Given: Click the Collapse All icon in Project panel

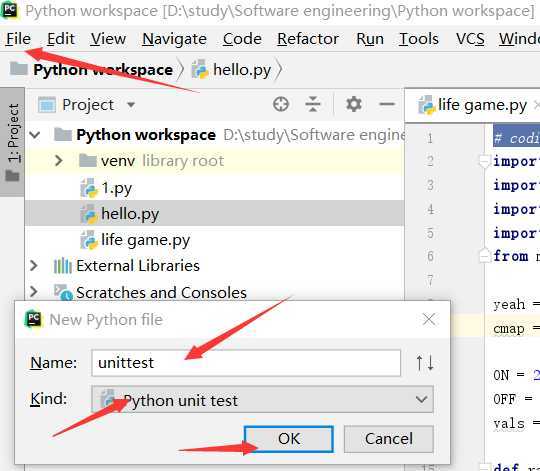Looking at the screenshot, I should pyautogui.click(x=313, y=104).
